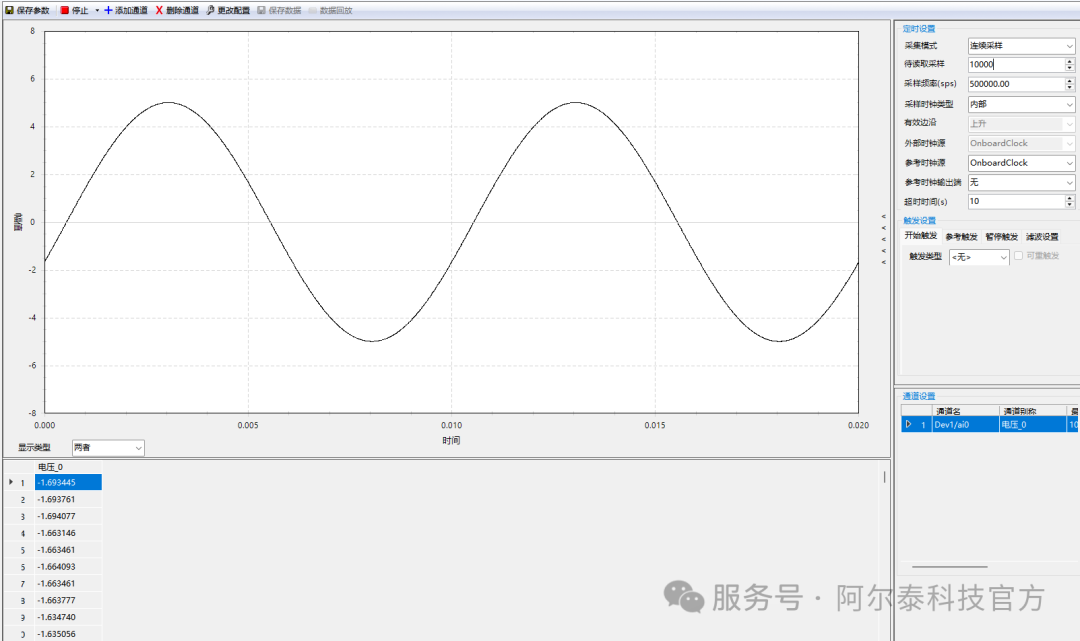This screenshot has height=641, width=1080.
Task: Expand the 触发类型 dropdown
Action: coord(1004,258)
